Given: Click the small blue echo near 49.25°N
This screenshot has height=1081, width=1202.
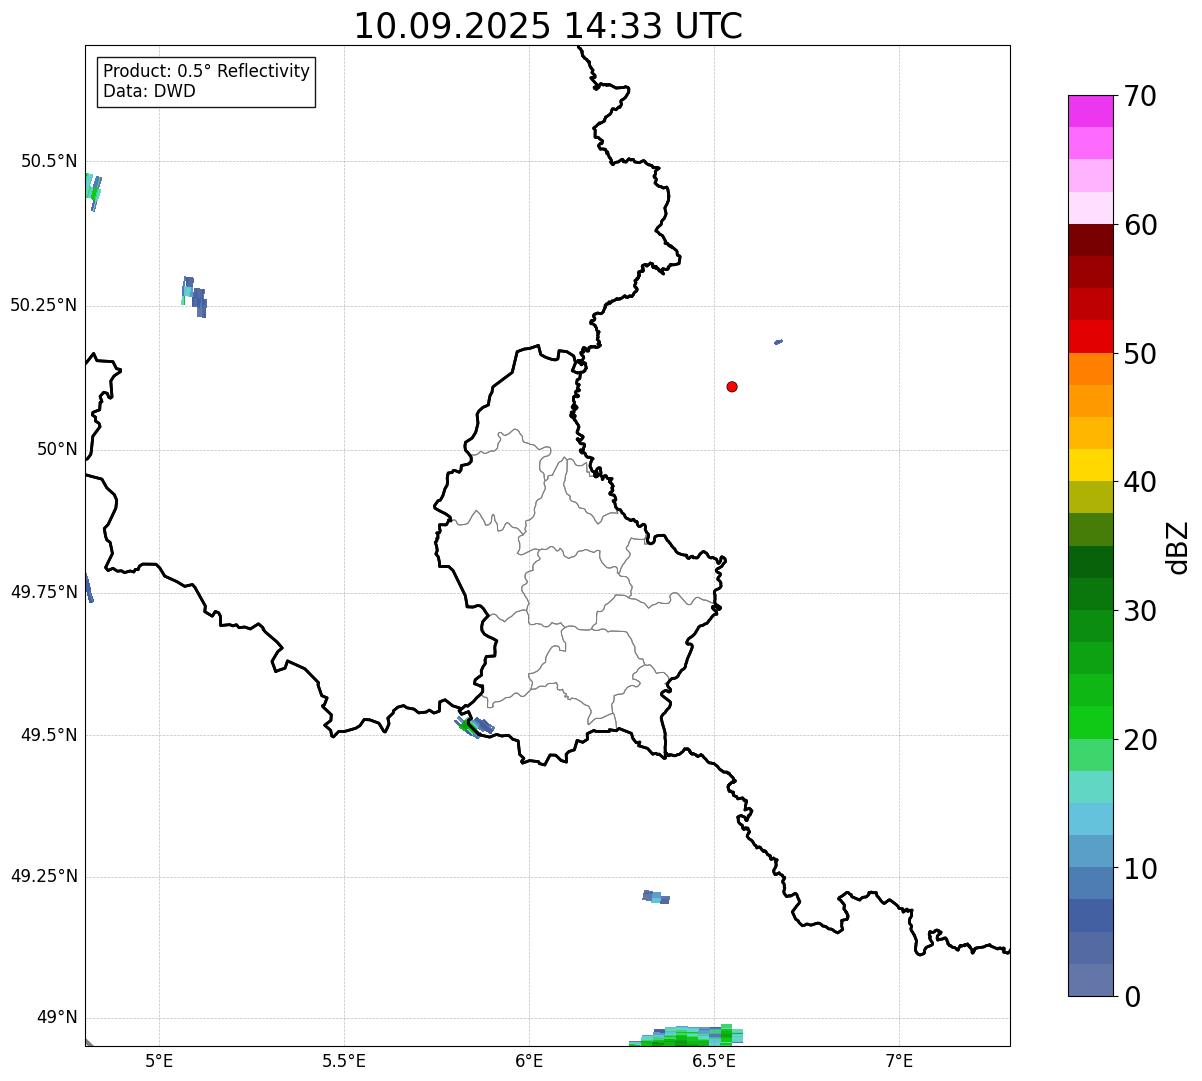Looking at the screenshot, I should pos(656,897).
